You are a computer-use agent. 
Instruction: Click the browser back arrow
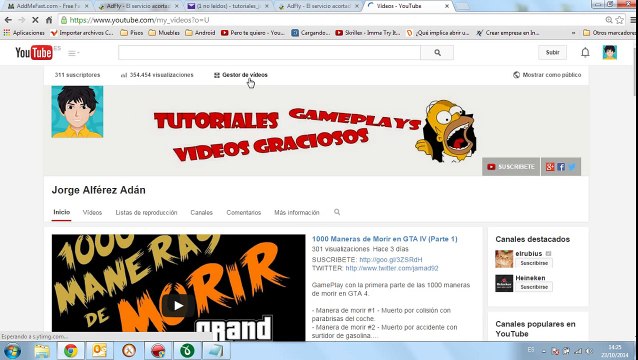point(8,20)
